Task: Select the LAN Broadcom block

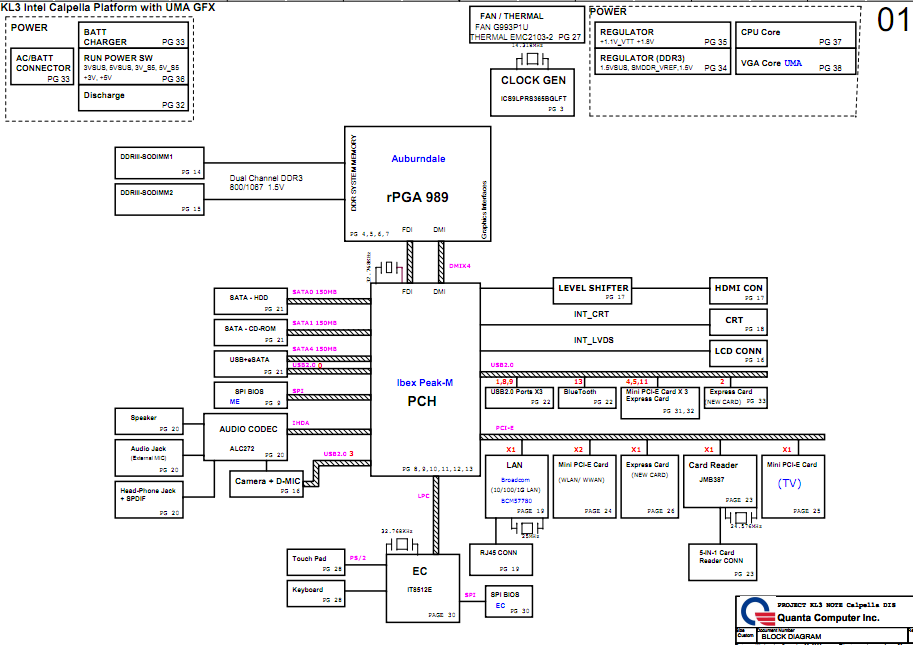Action: (x=516, y=487)
